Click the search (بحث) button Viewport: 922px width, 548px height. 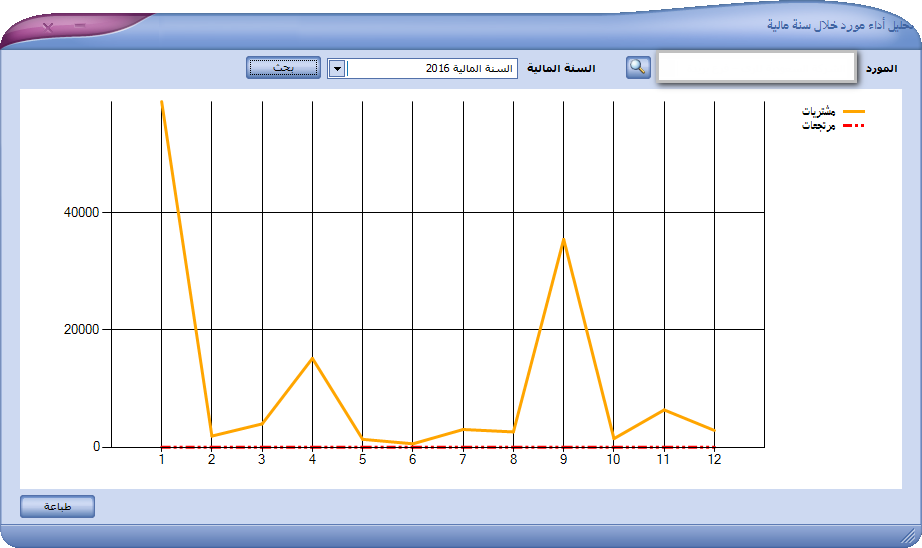coord(283,68)
